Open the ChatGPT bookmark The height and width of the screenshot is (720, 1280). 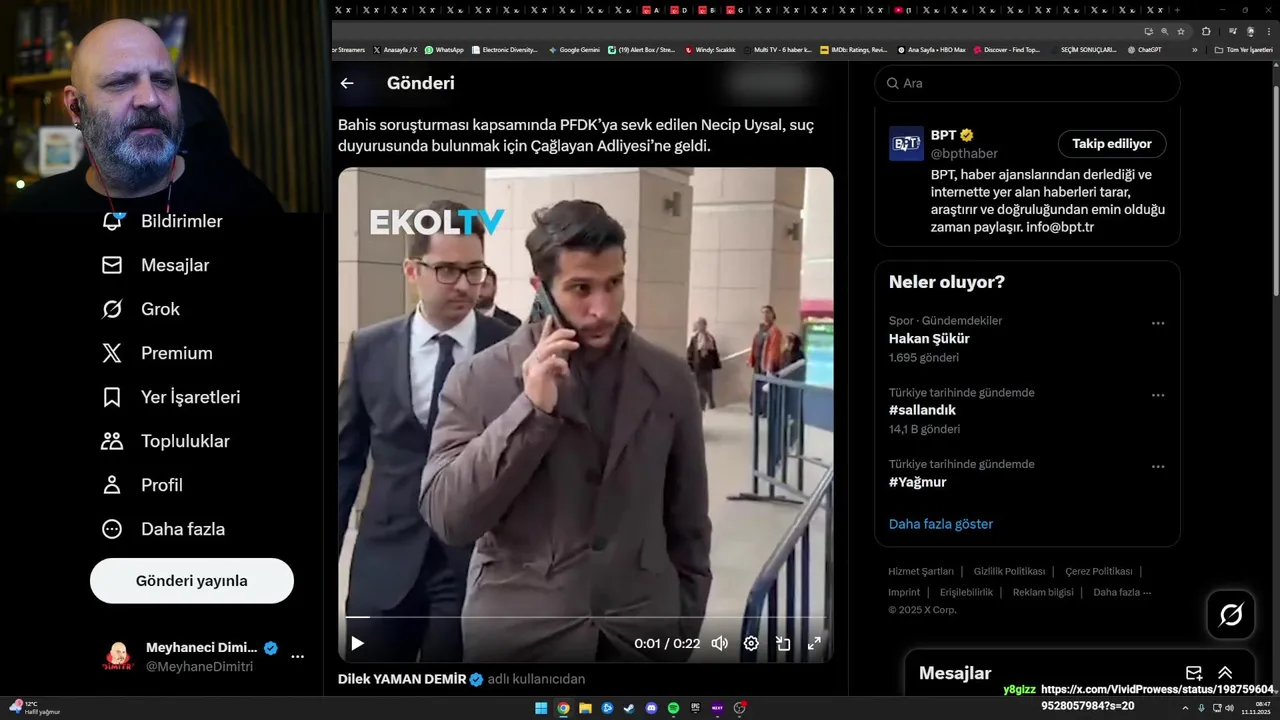1144,49
